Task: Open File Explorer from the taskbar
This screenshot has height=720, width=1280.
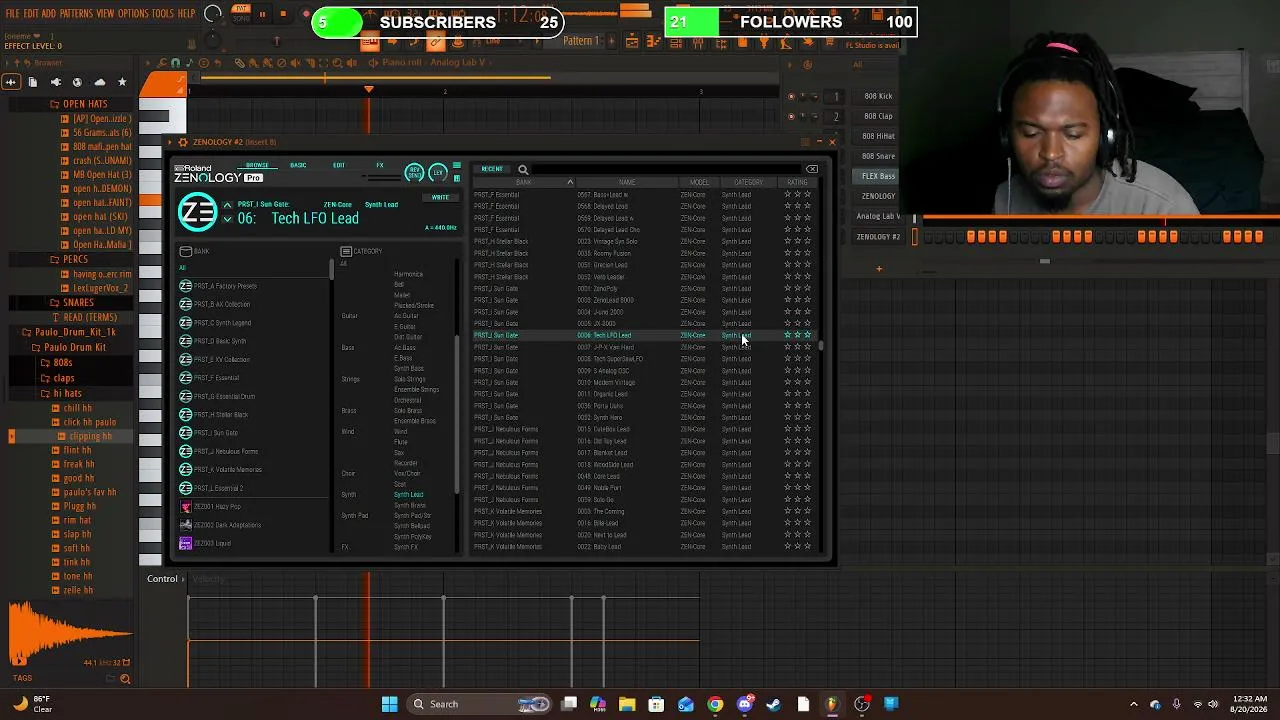Action: coord(627,704)
